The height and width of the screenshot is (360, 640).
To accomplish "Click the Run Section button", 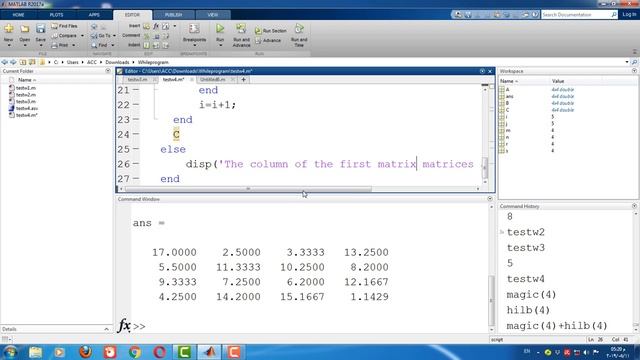I will (271, 31).
